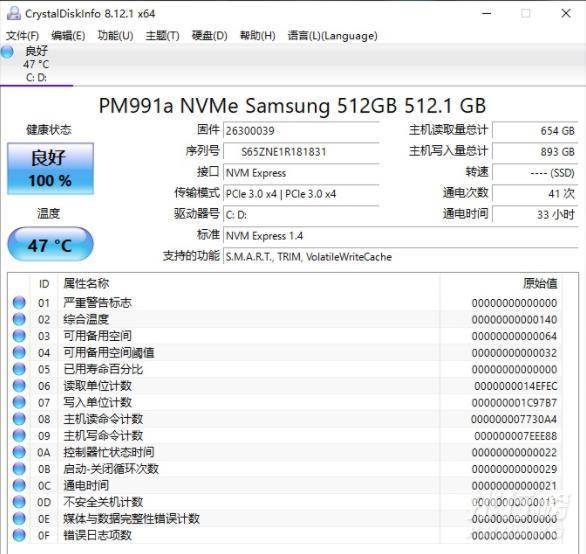The height and width of the screenshot is (554, 586).
Task: Click the serial number field S65ZNE1R181831
Action: click(x=301, y=152)
